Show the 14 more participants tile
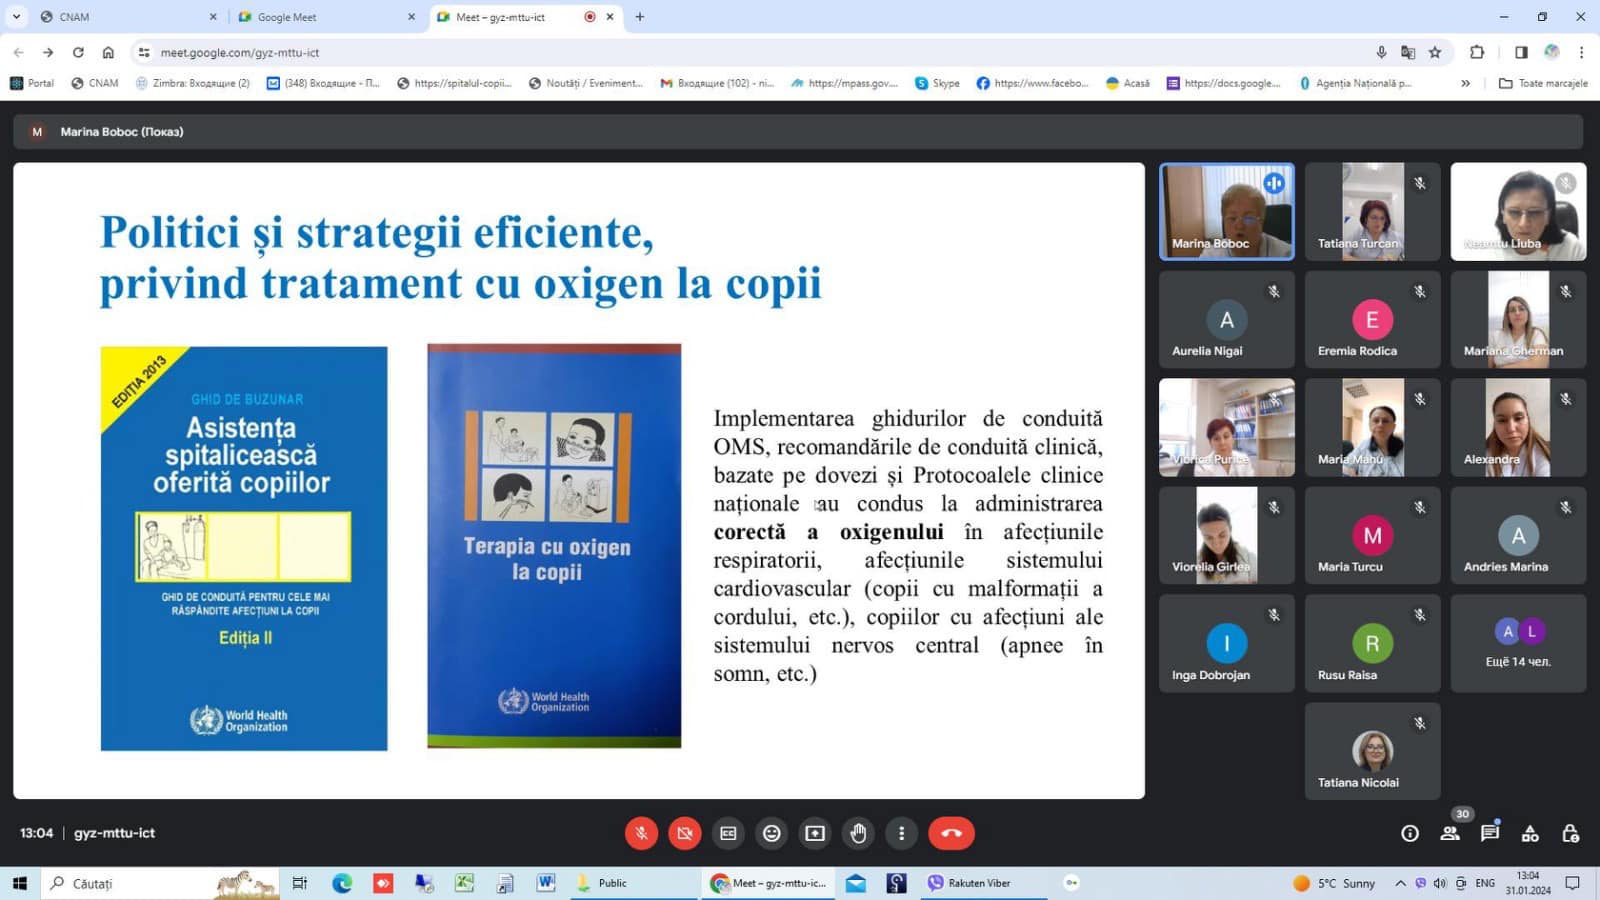This screenshot has height=900, width=1600. [1518, 643]
